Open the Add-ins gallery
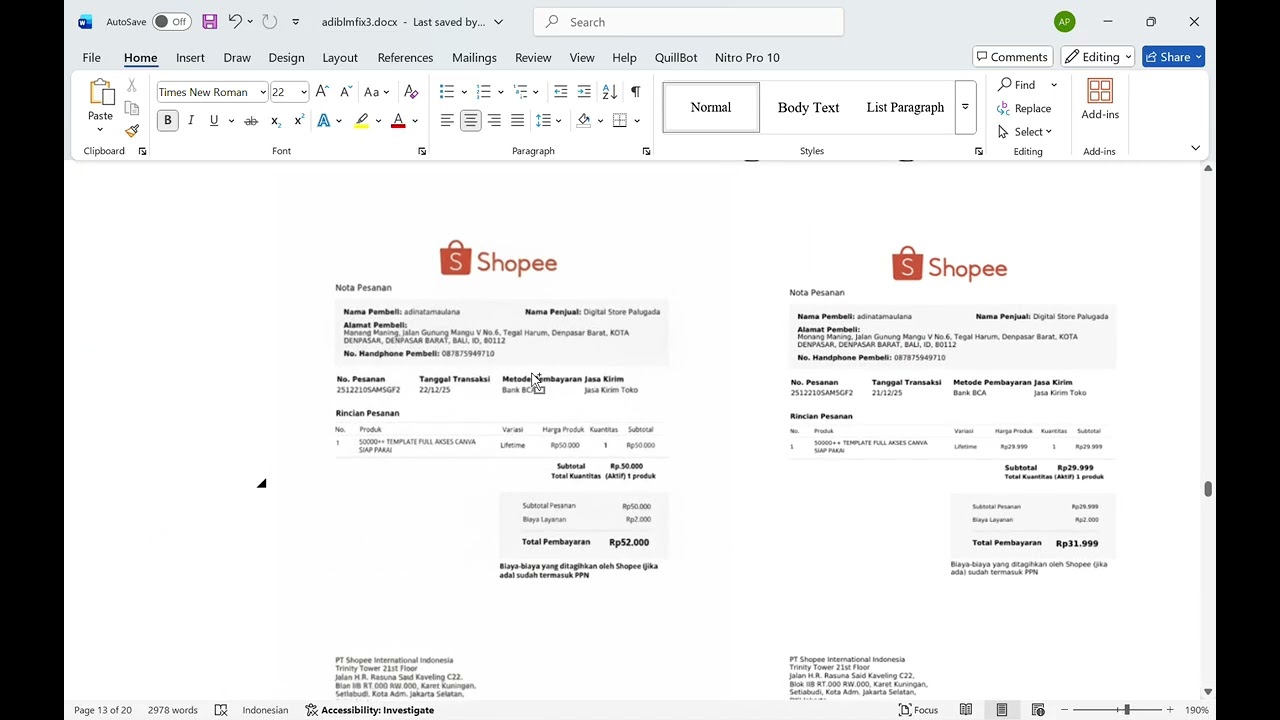 click(x=1100, y=100)
